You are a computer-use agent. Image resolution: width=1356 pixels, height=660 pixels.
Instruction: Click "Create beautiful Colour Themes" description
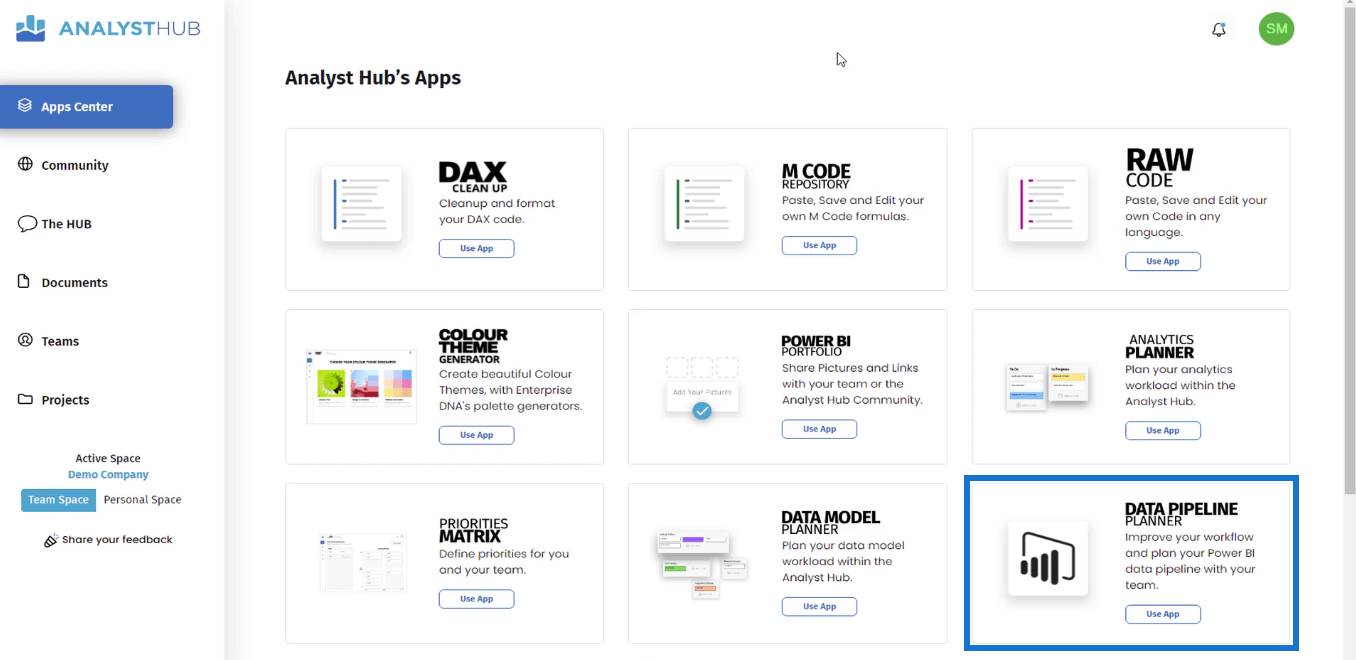[x=510, y=390]
